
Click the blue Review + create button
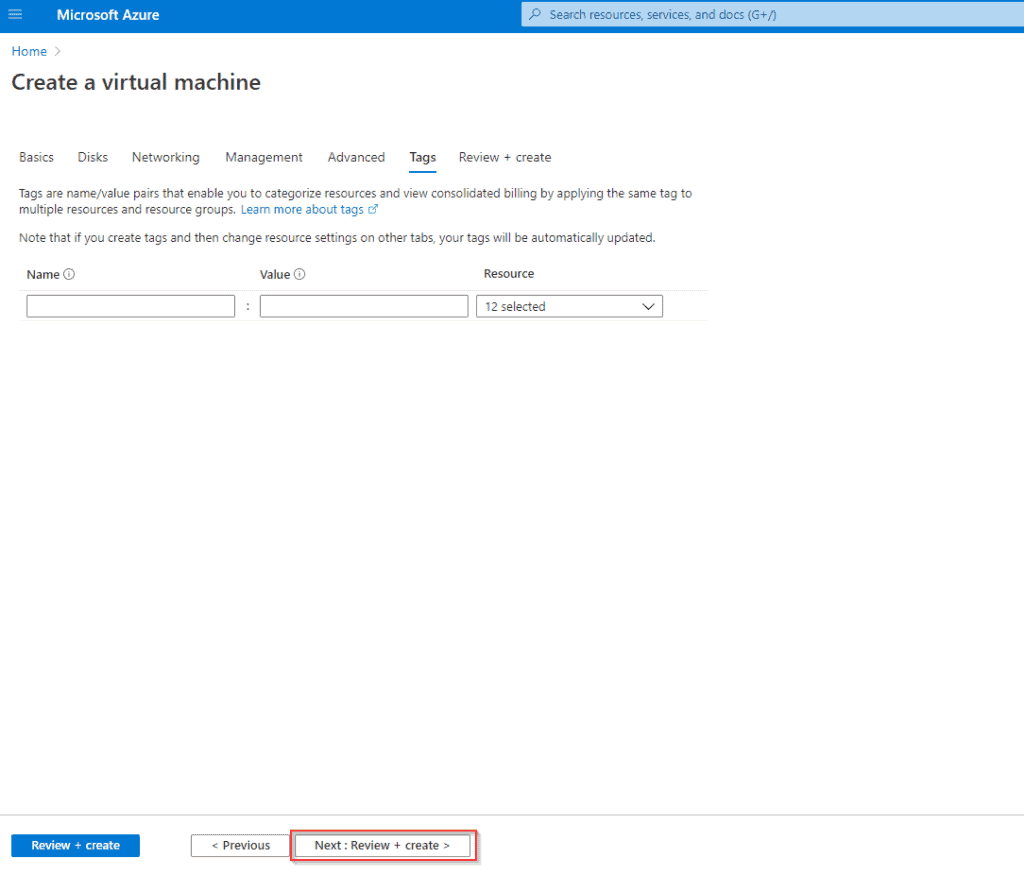pyautogui.click(x=75, y=845)
